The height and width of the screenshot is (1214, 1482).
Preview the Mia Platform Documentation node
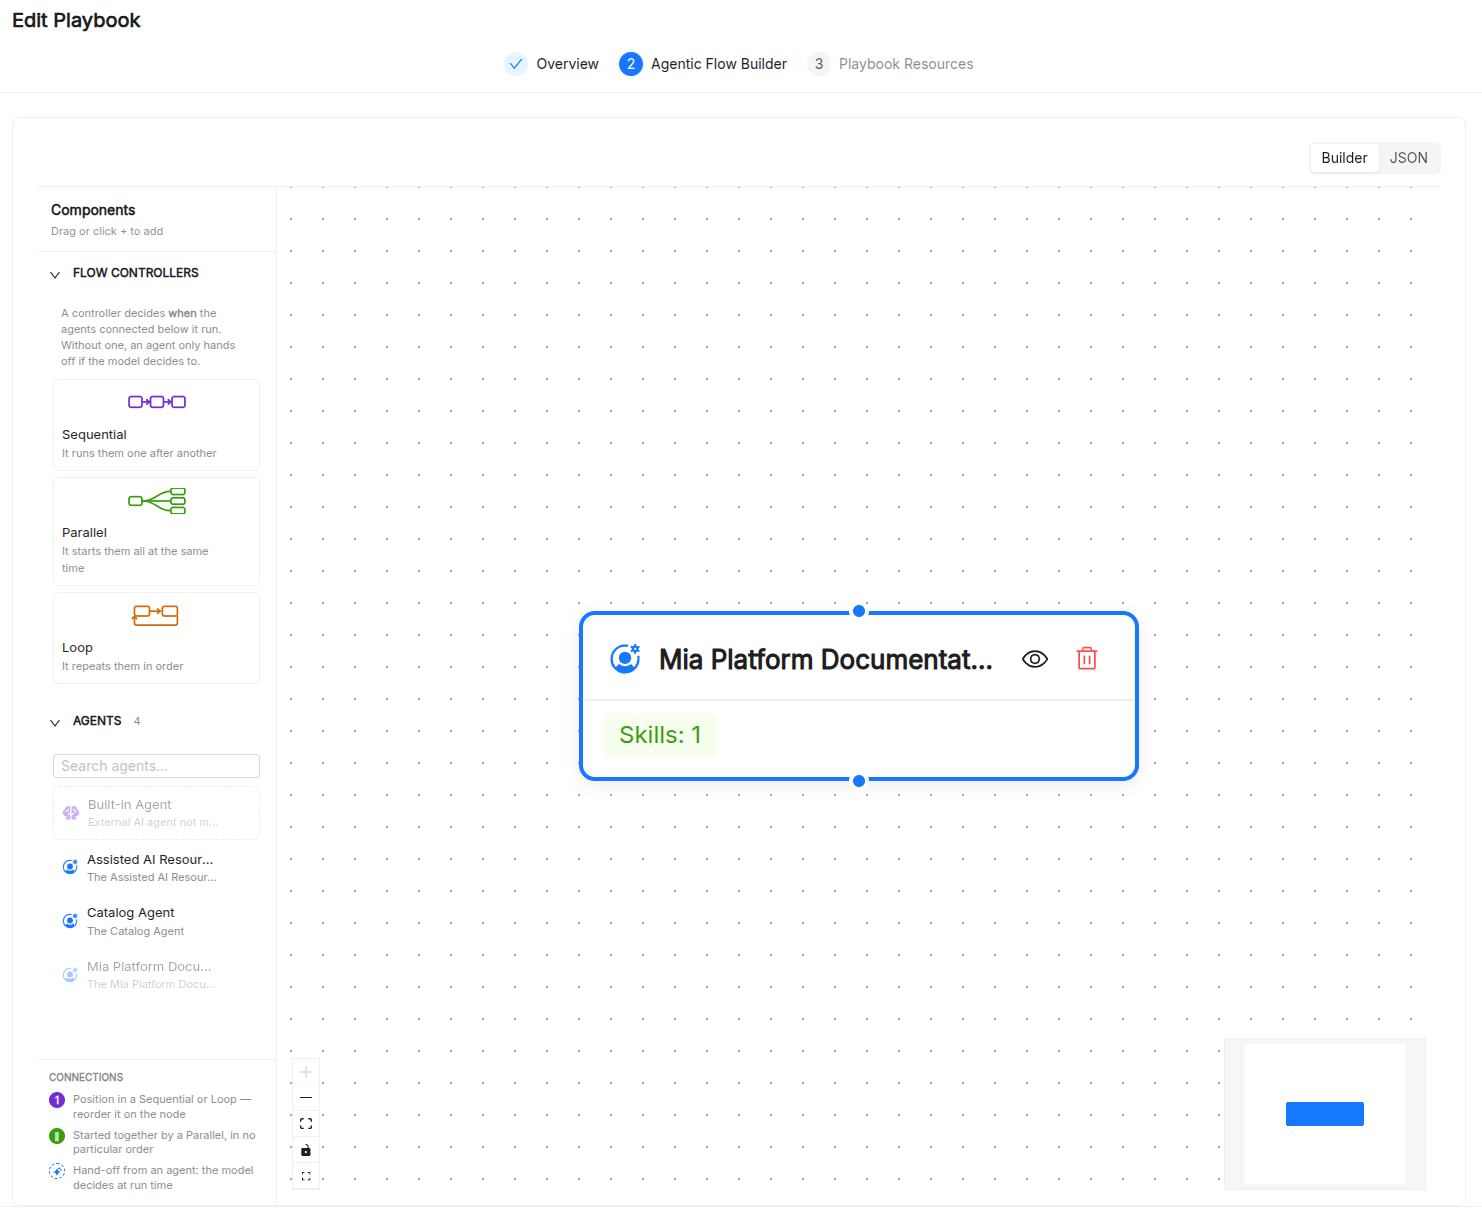(x=1035, y=659)
